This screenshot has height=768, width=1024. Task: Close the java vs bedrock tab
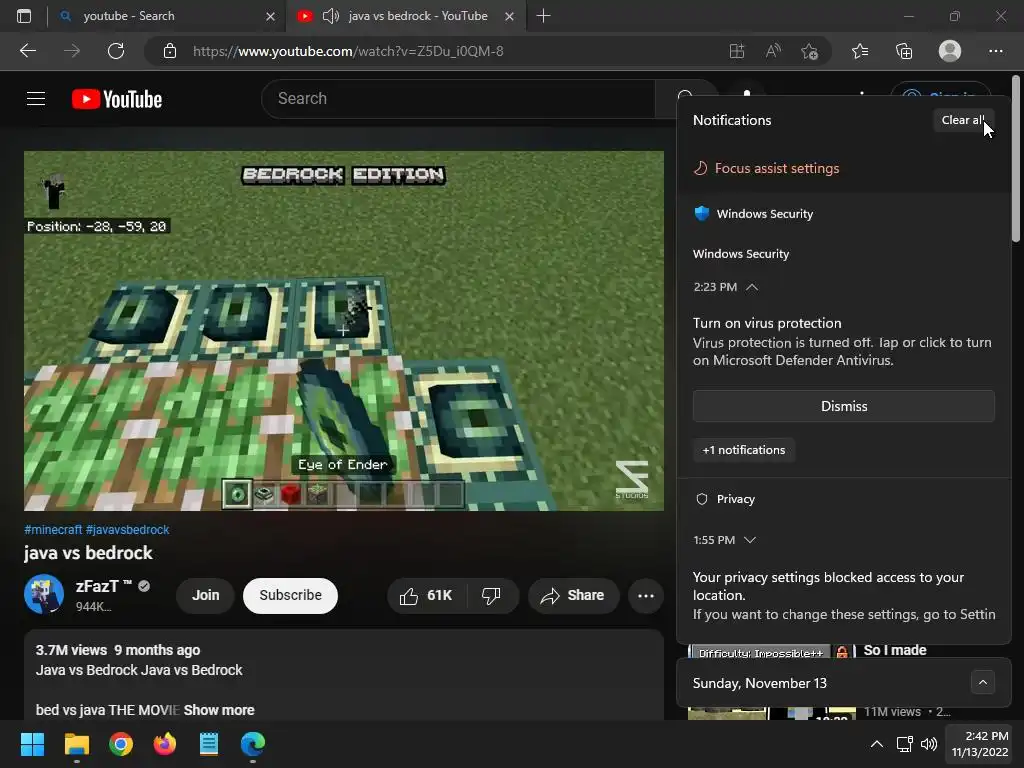click(509, 16)
